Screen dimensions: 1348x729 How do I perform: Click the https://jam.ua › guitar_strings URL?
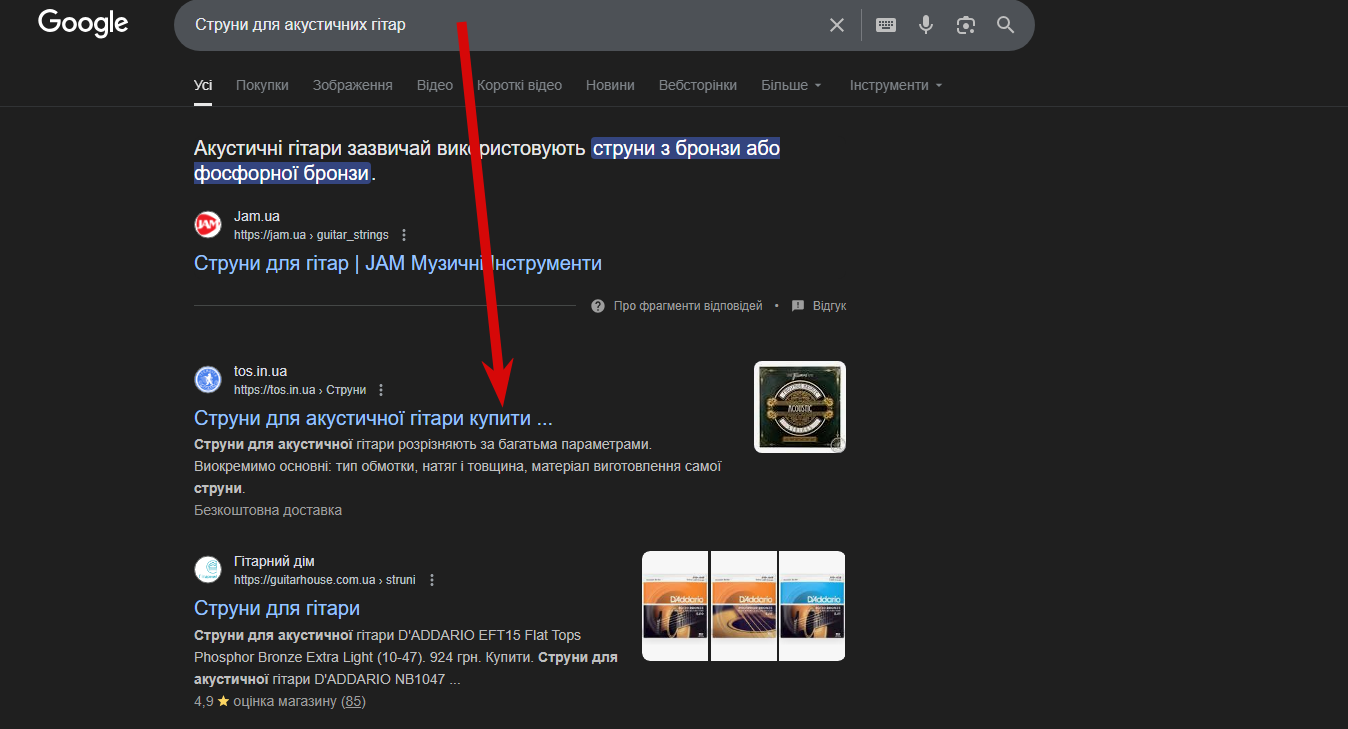pos(311,235)
